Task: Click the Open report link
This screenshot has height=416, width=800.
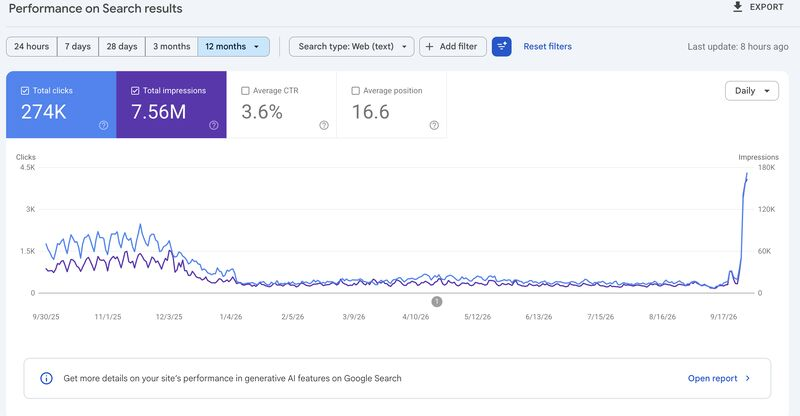Action: point(712,378)
